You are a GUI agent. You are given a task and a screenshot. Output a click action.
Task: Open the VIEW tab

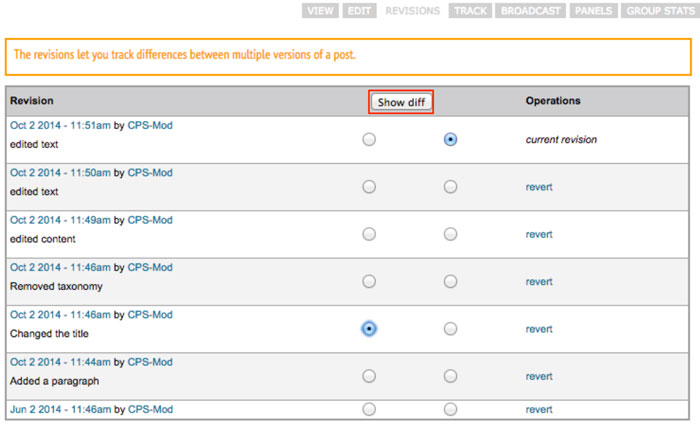pyautogui.click(x=320, y=11)
